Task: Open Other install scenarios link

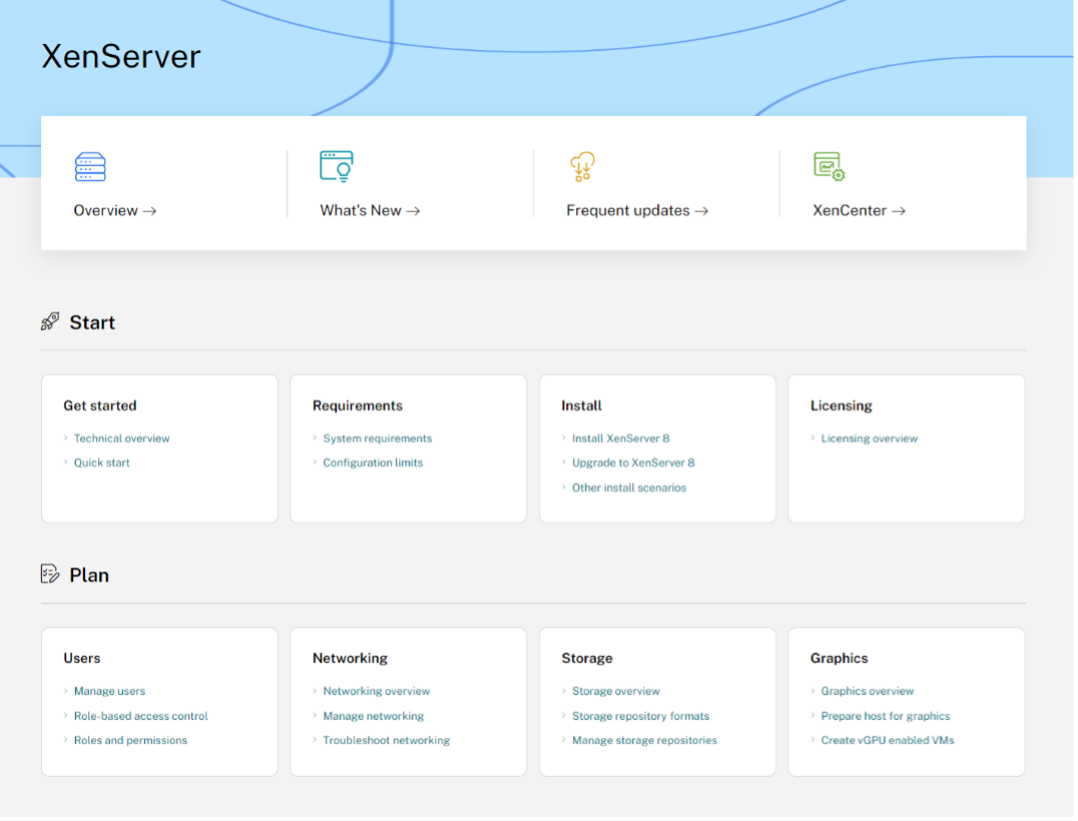Action: [629, 488]
